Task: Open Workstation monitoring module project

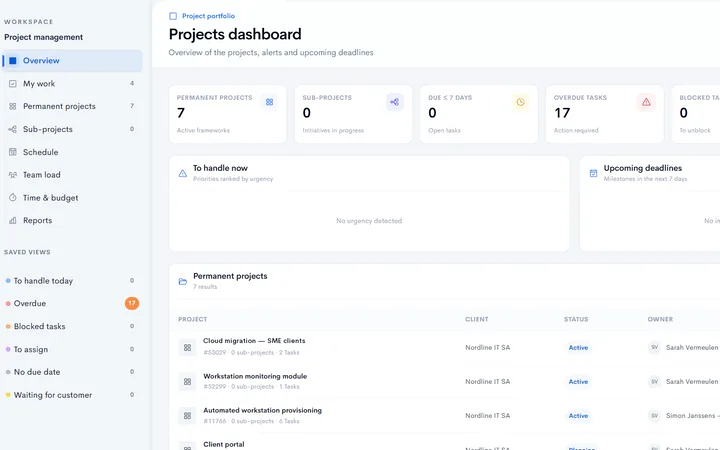Action: [255, 376]
